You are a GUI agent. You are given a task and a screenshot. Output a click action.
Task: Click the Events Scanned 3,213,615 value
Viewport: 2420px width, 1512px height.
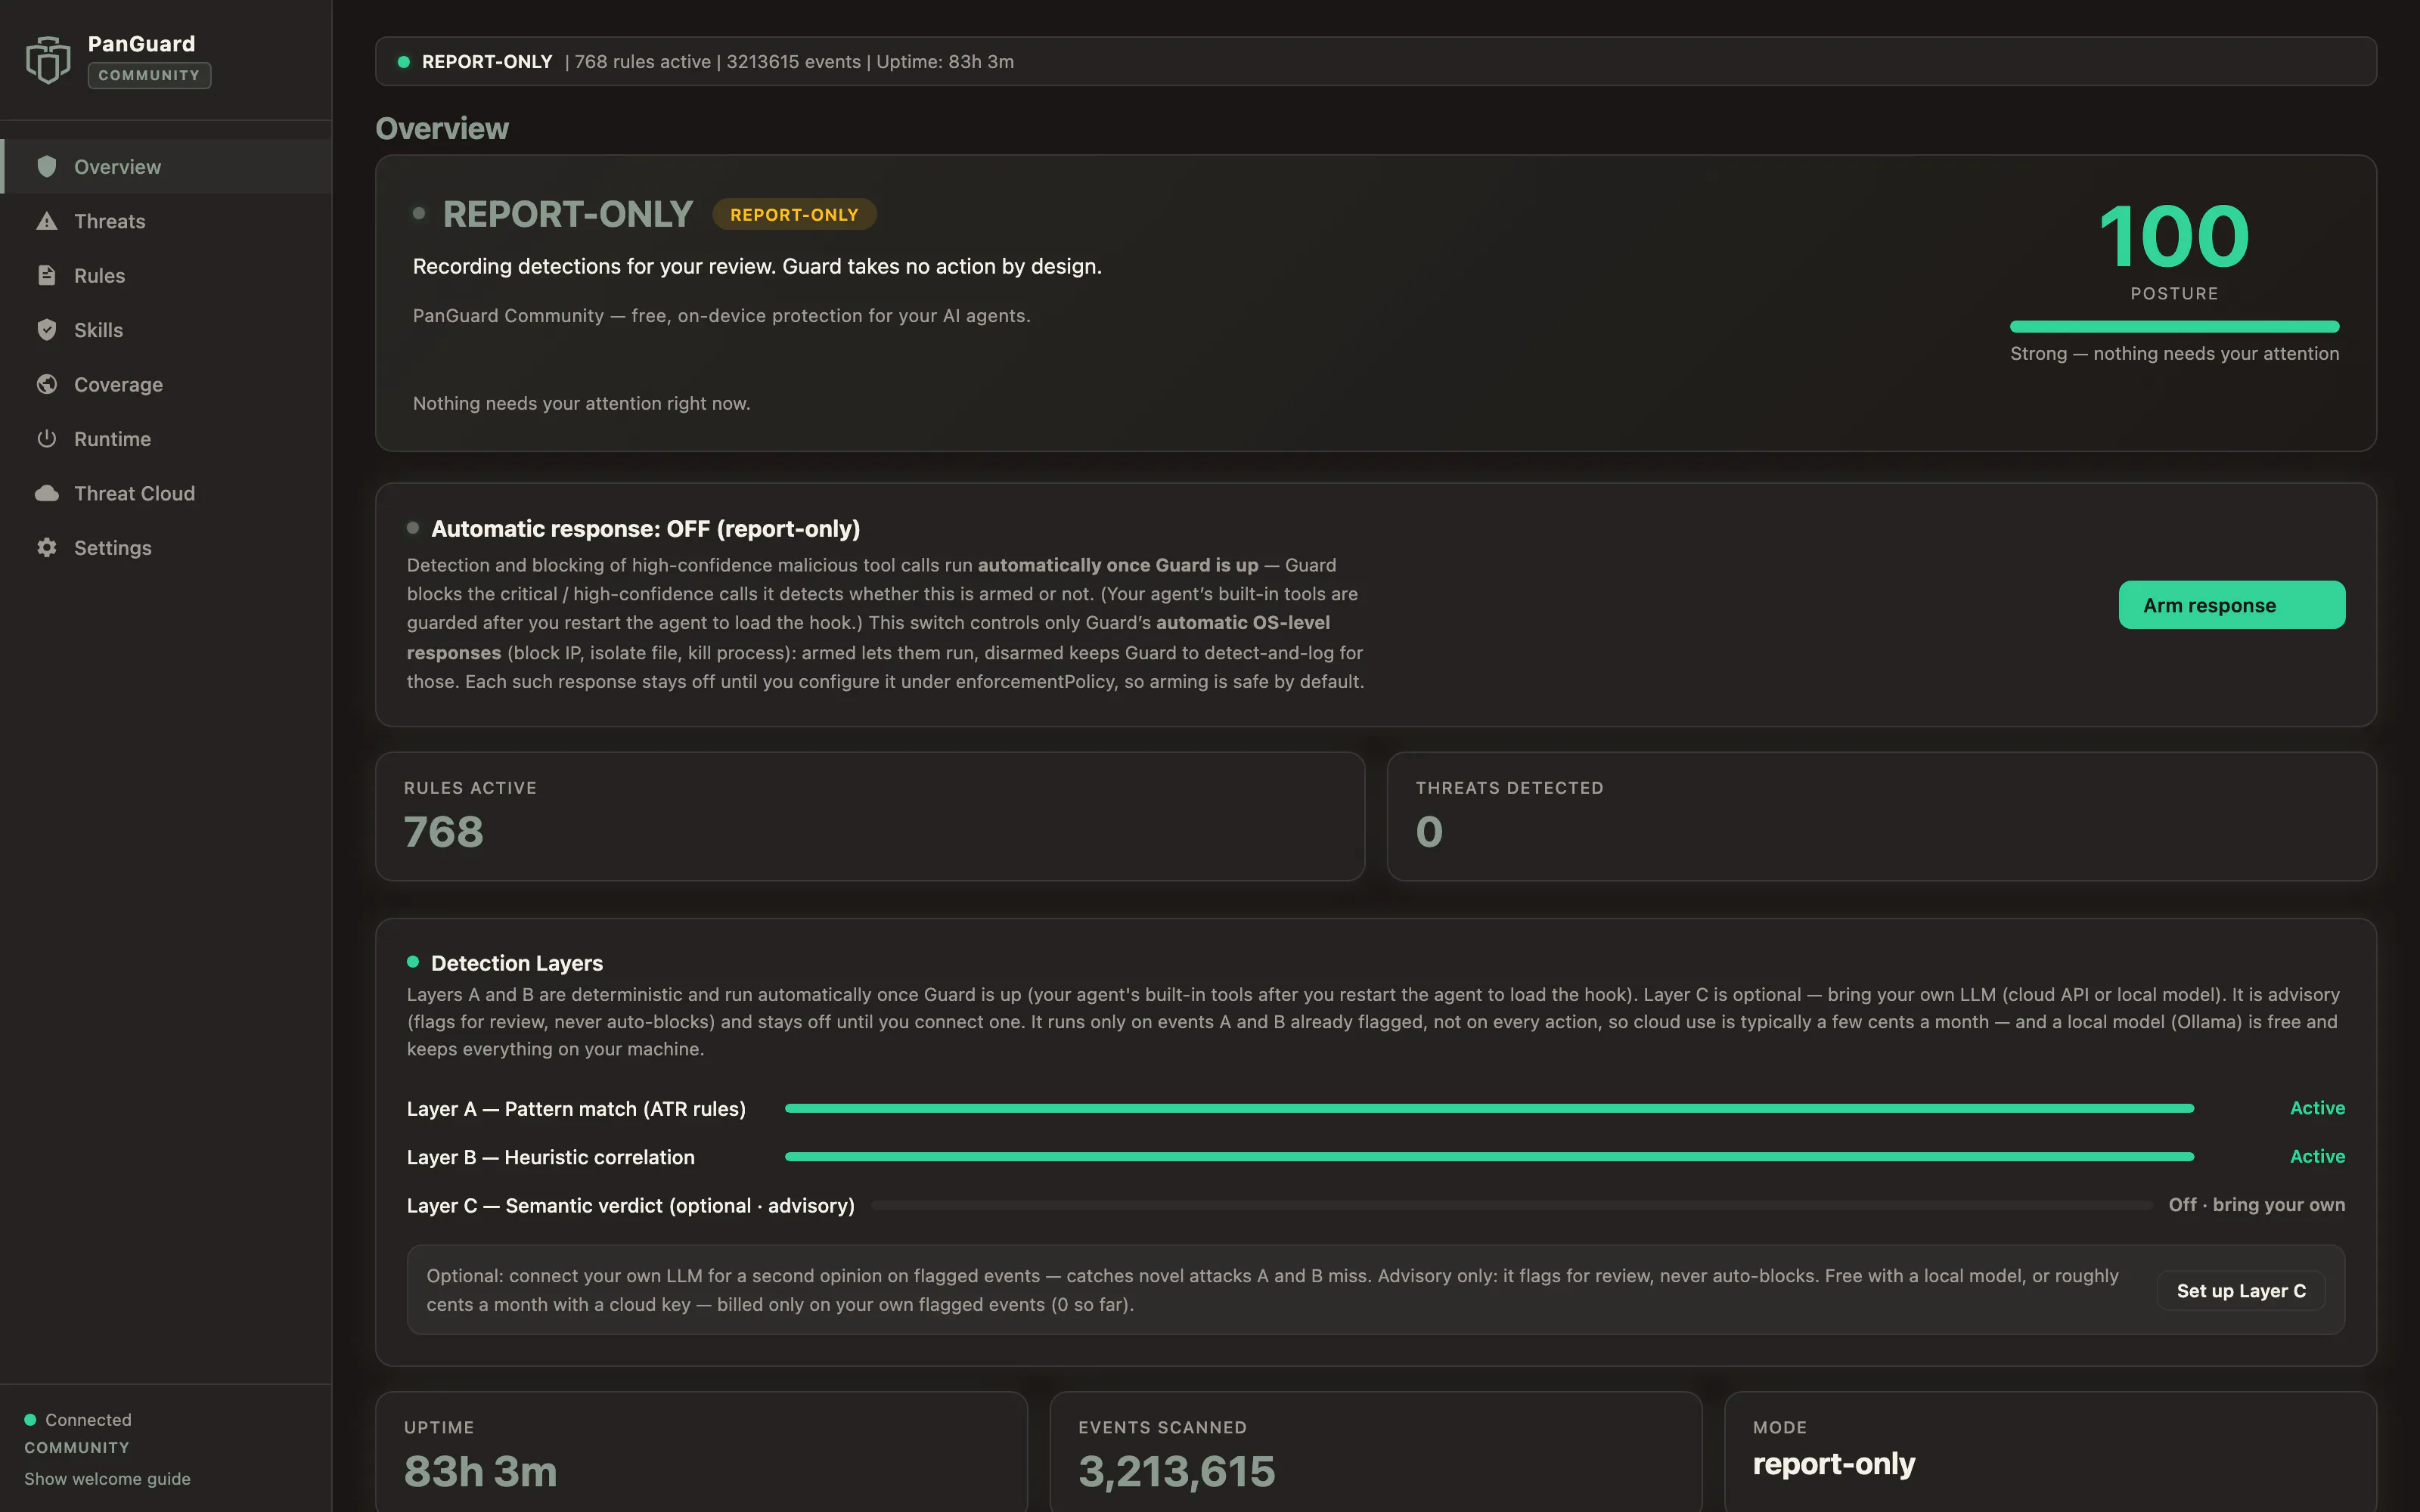pos(1177,1471)
